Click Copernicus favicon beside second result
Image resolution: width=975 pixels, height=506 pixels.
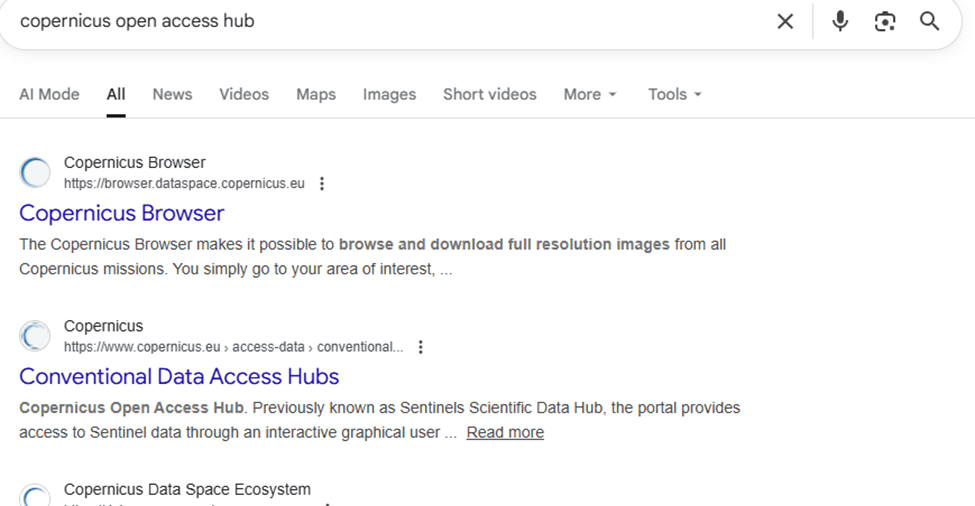[35, 336]
